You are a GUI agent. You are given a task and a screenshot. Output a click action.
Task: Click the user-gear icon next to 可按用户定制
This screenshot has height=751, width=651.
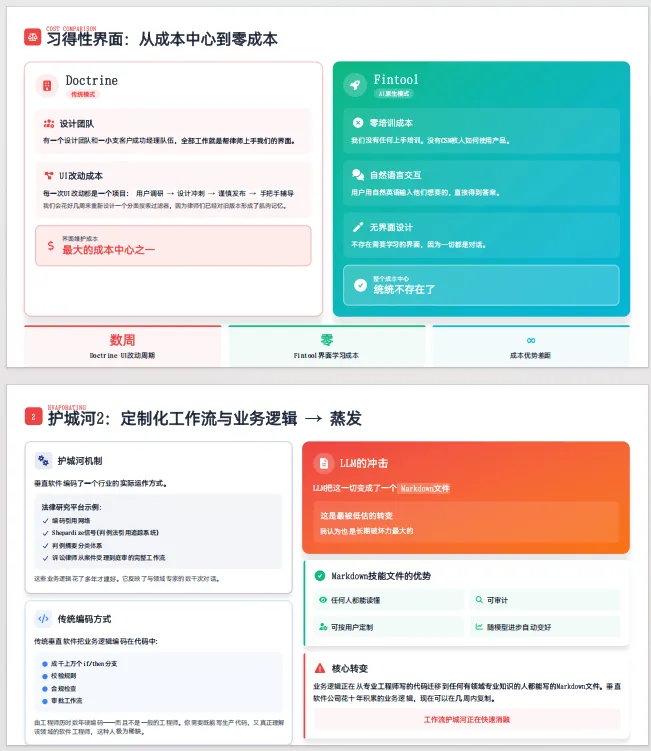[323, 626]
